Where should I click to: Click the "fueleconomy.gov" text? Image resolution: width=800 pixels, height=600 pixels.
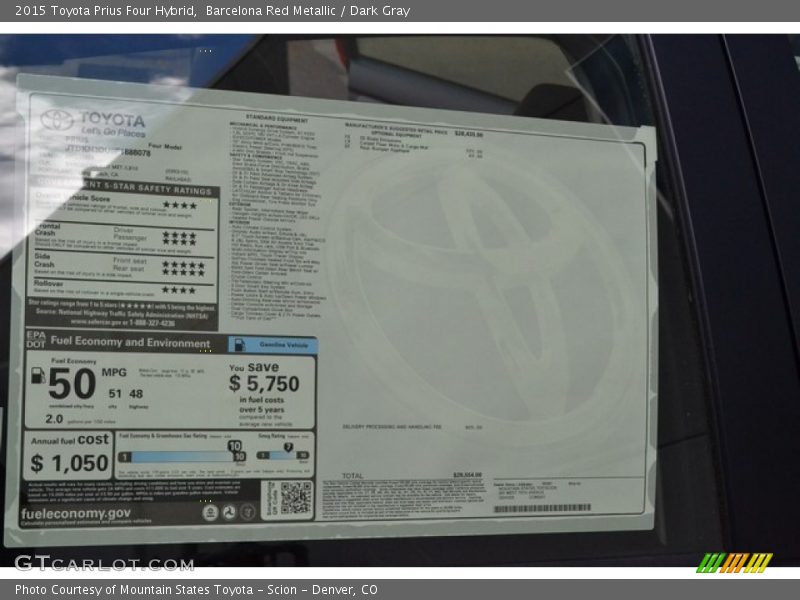point(76,513)
